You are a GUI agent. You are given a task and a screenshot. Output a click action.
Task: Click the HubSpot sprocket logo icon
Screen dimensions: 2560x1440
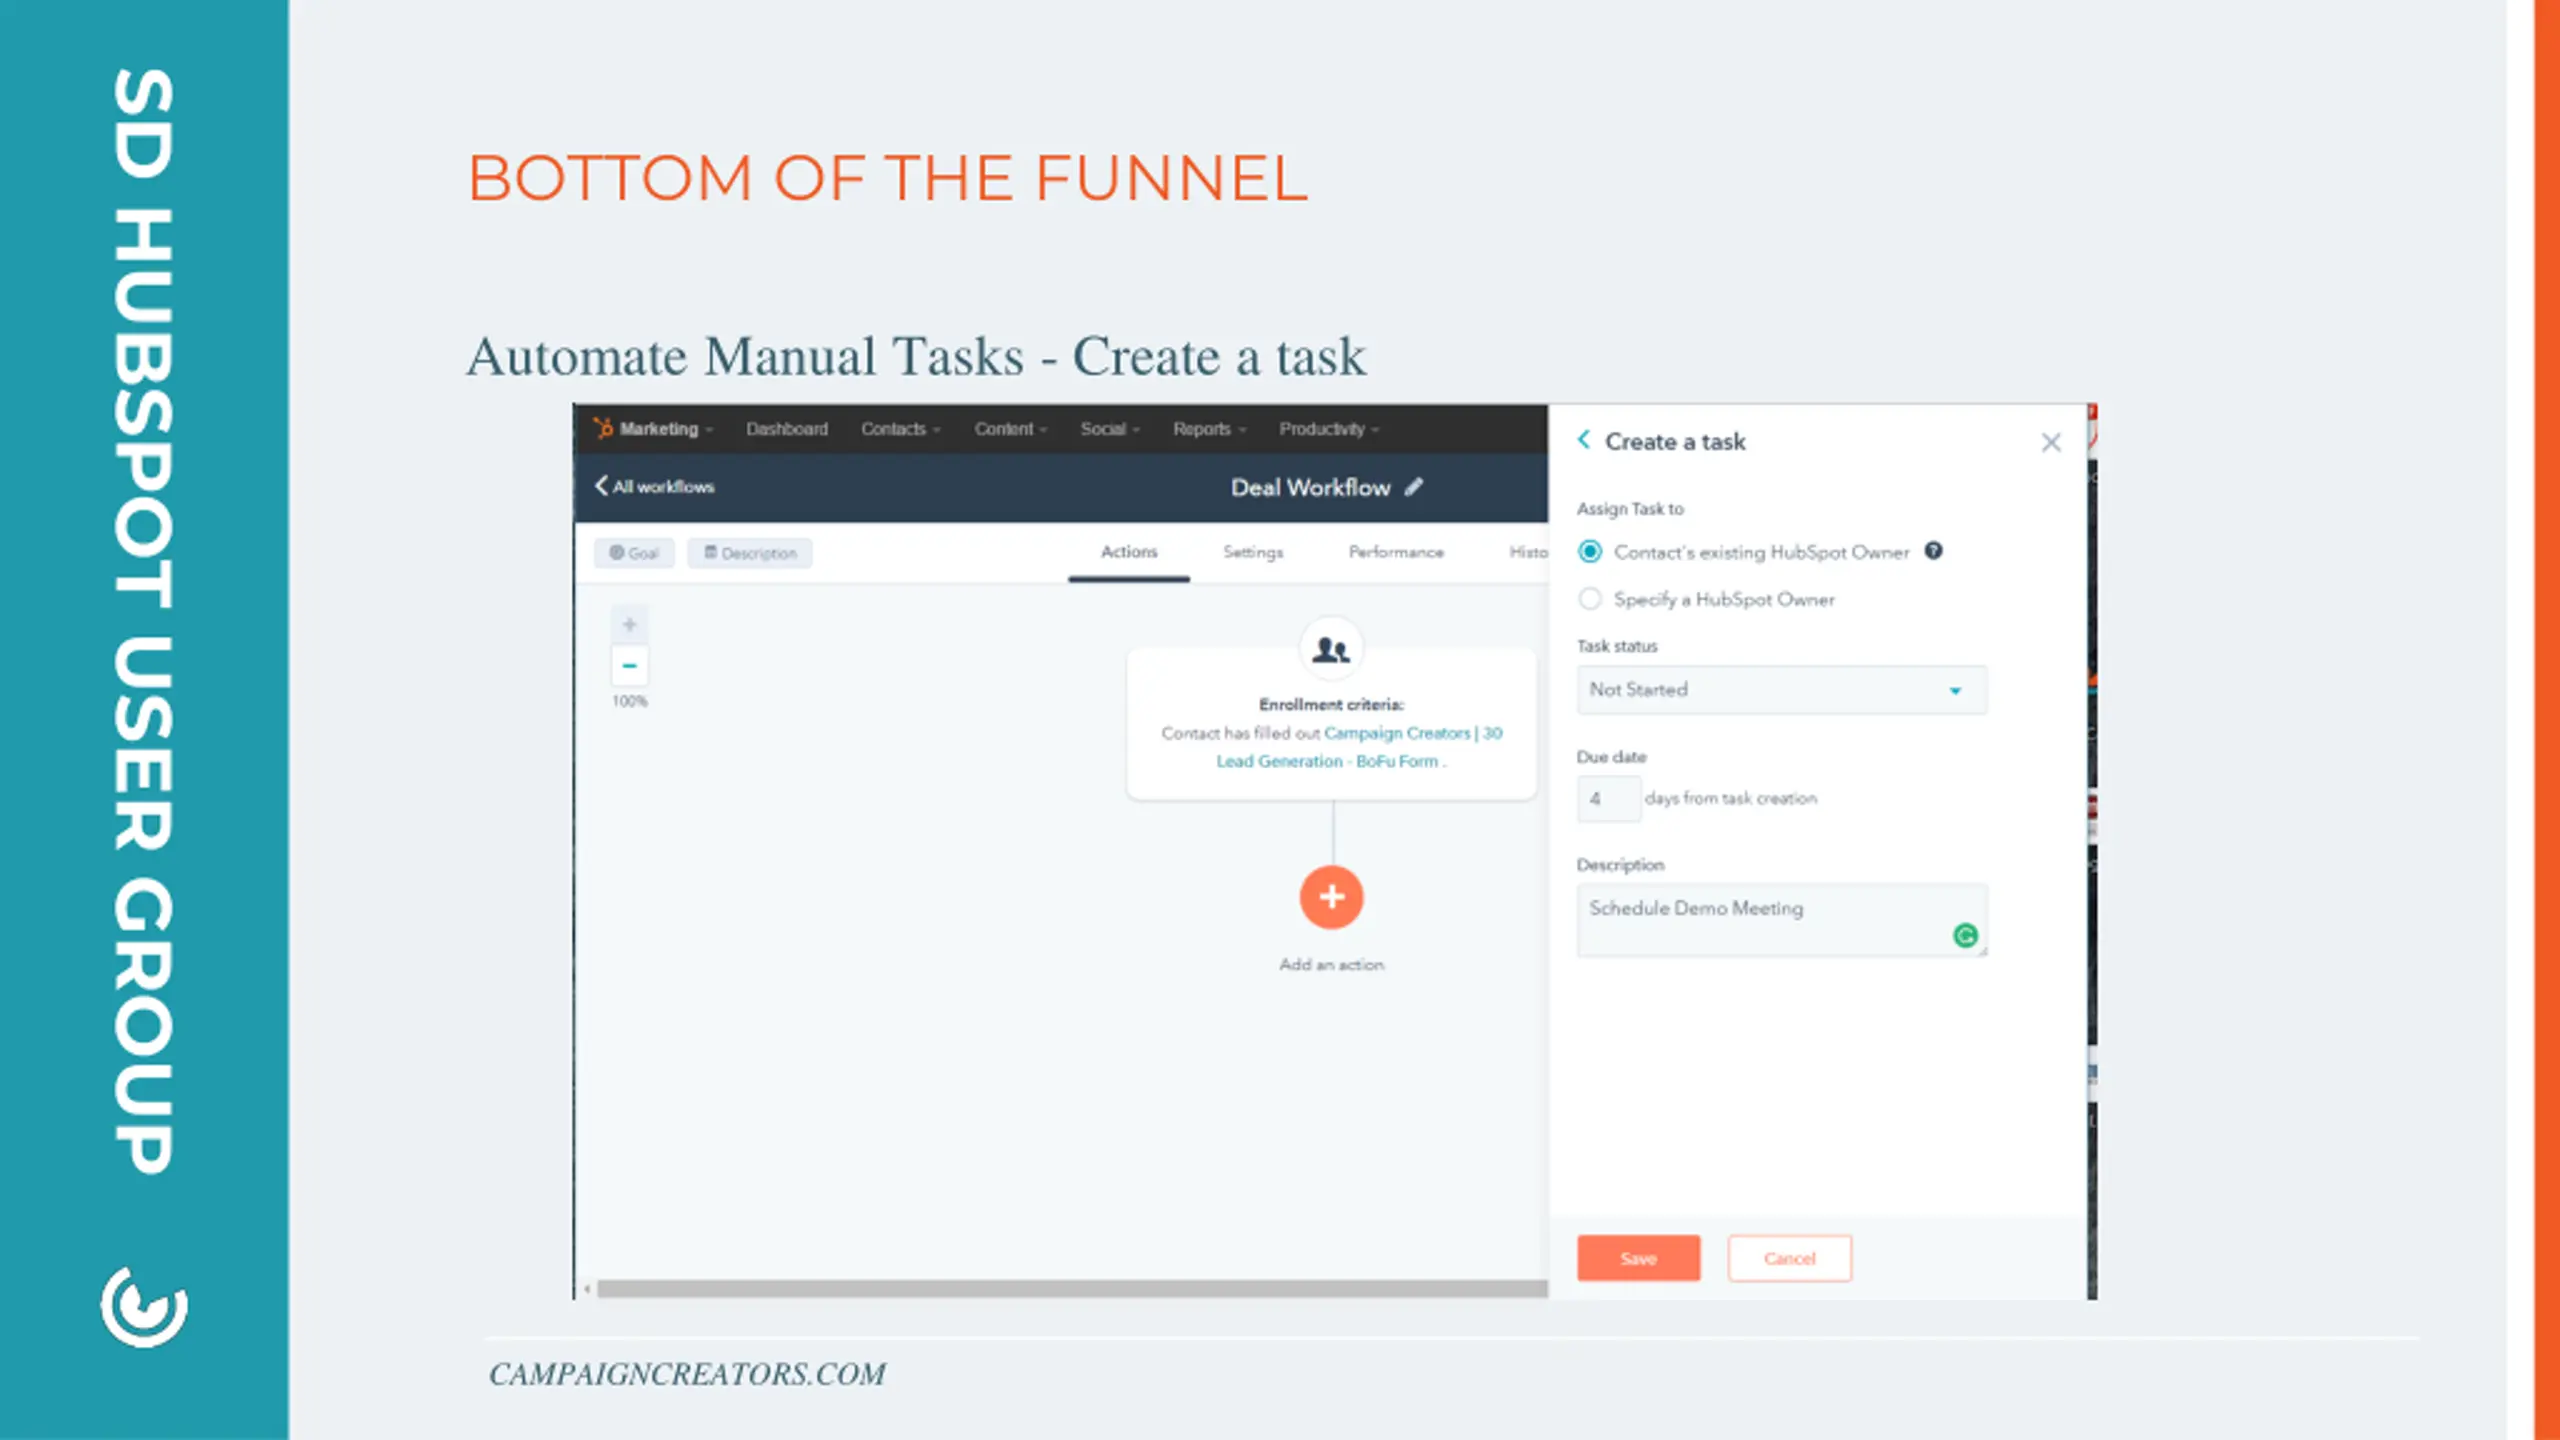(x=602, y=428)
